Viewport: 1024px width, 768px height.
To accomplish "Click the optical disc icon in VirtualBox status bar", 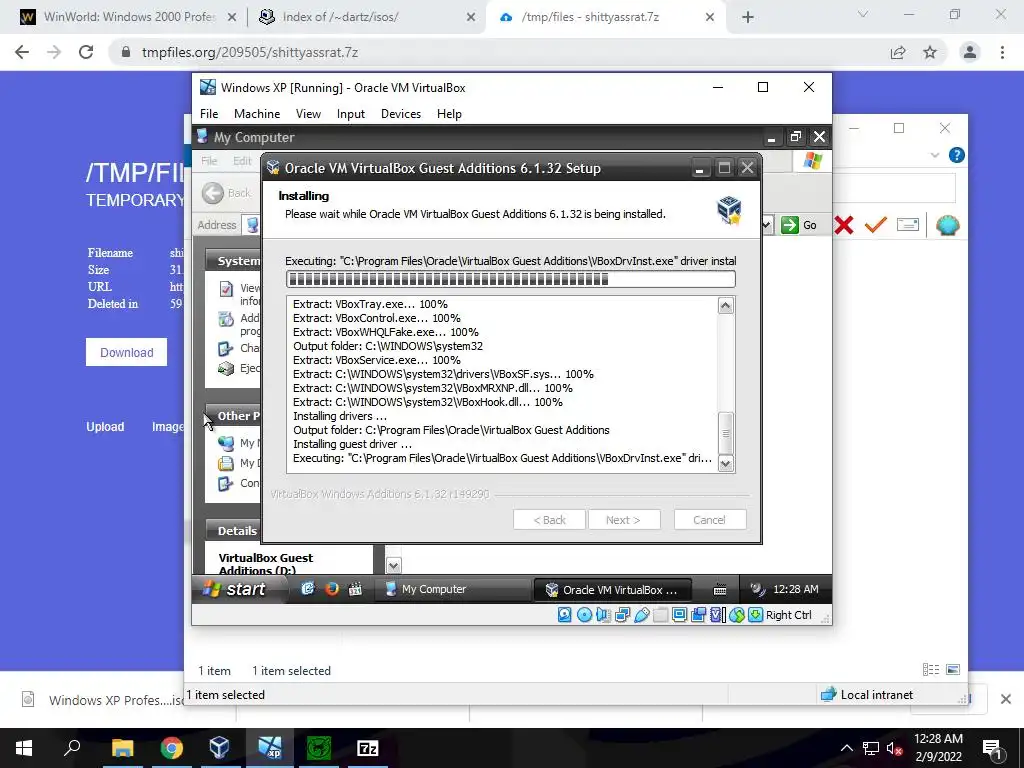I will [x=584, y=615].
